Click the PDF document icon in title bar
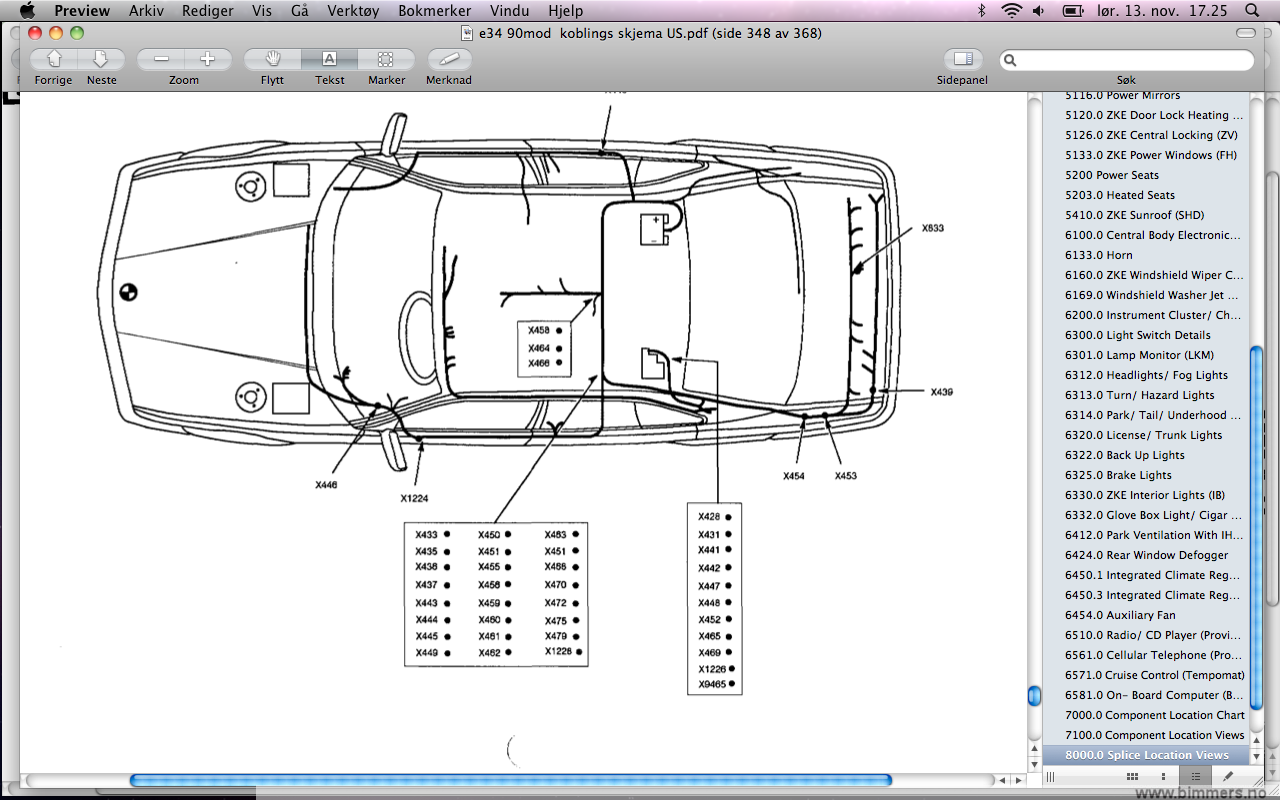The image size is (1280, 800). [x=466, y=33]
